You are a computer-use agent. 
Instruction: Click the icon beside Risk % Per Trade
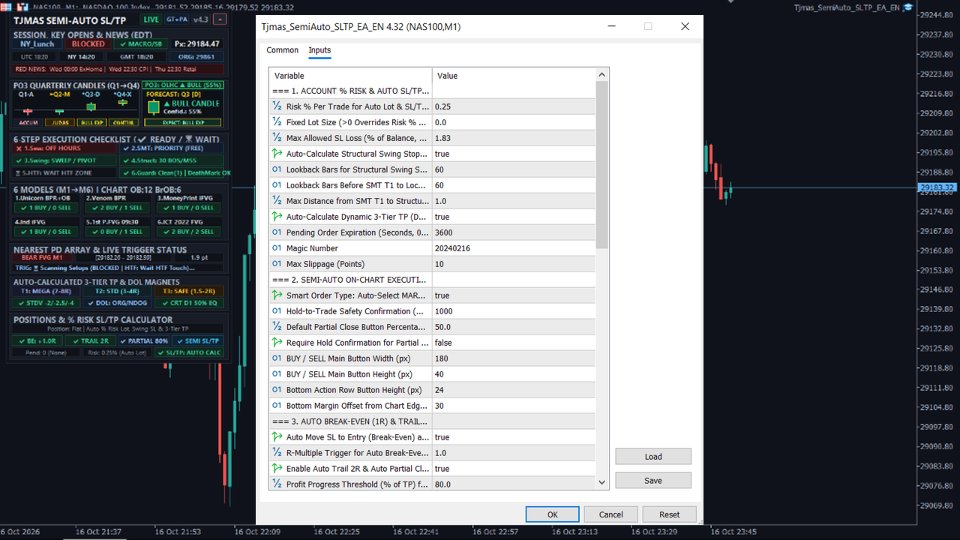click(x=277, y=106)
